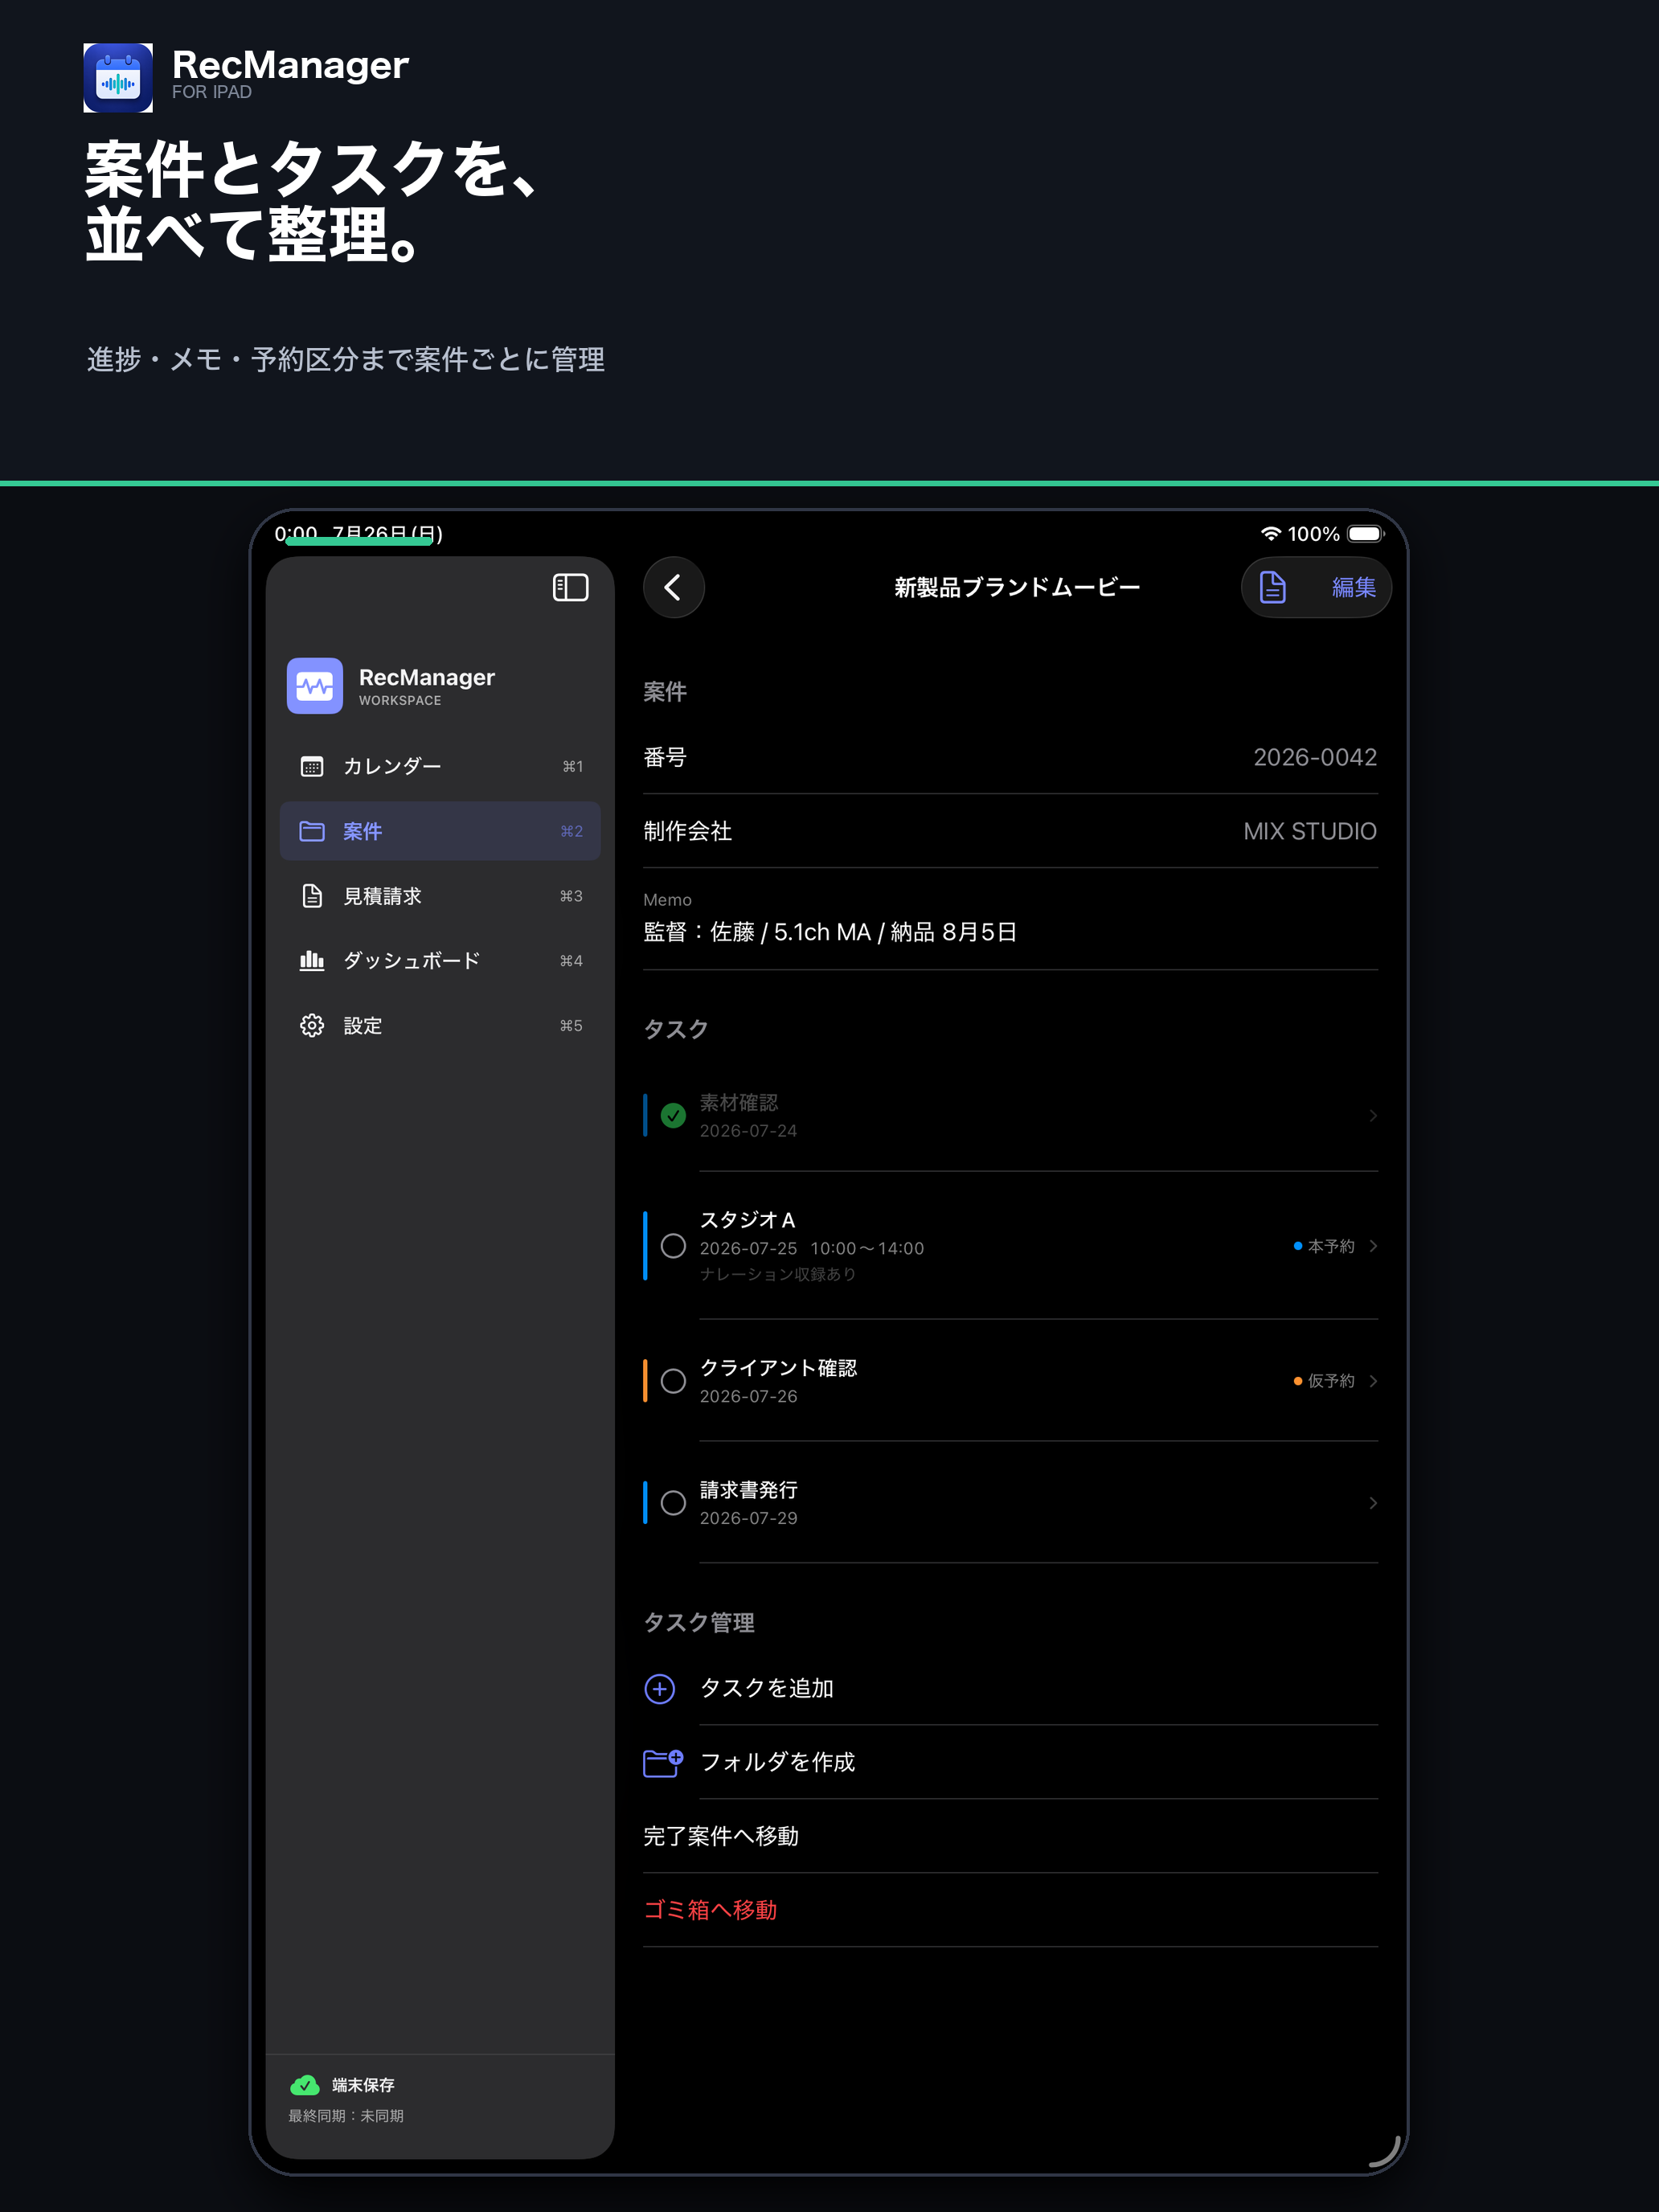
Task: Open 請求書発行 task via its chevron
Action: 1373,1503
